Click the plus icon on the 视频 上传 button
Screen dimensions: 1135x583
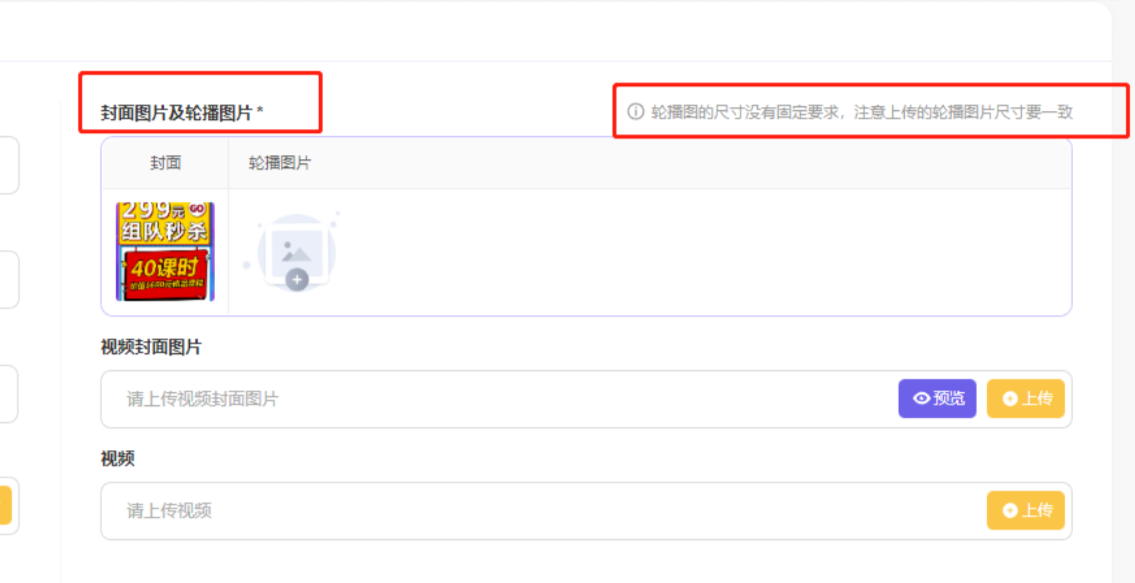[1010, 511]
